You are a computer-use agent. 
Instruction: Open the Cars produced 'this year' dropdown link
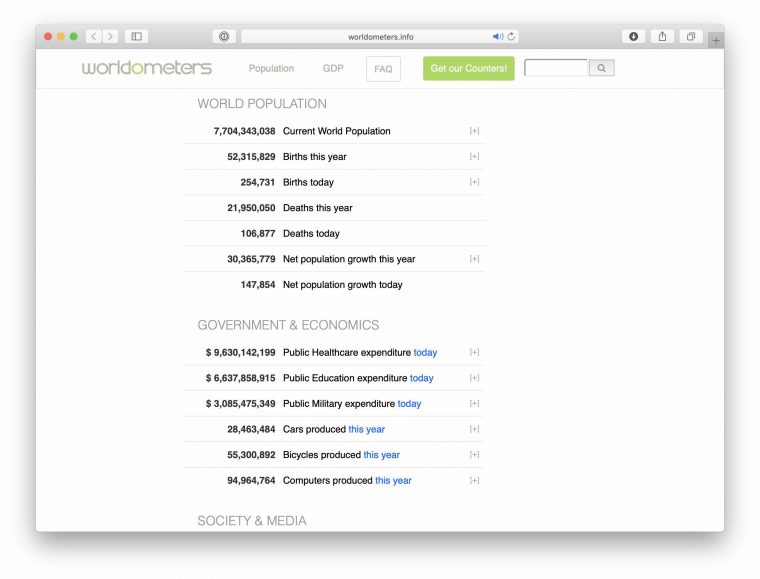[x=366, y=429]
